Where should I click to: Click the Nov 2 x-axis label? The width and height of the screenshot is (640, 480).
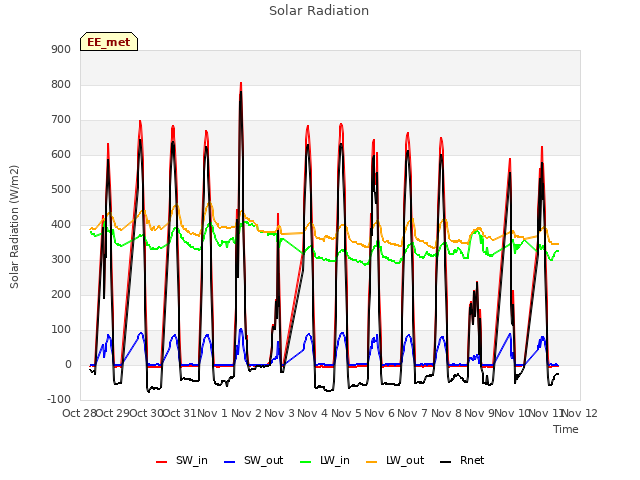pos(246,413)
